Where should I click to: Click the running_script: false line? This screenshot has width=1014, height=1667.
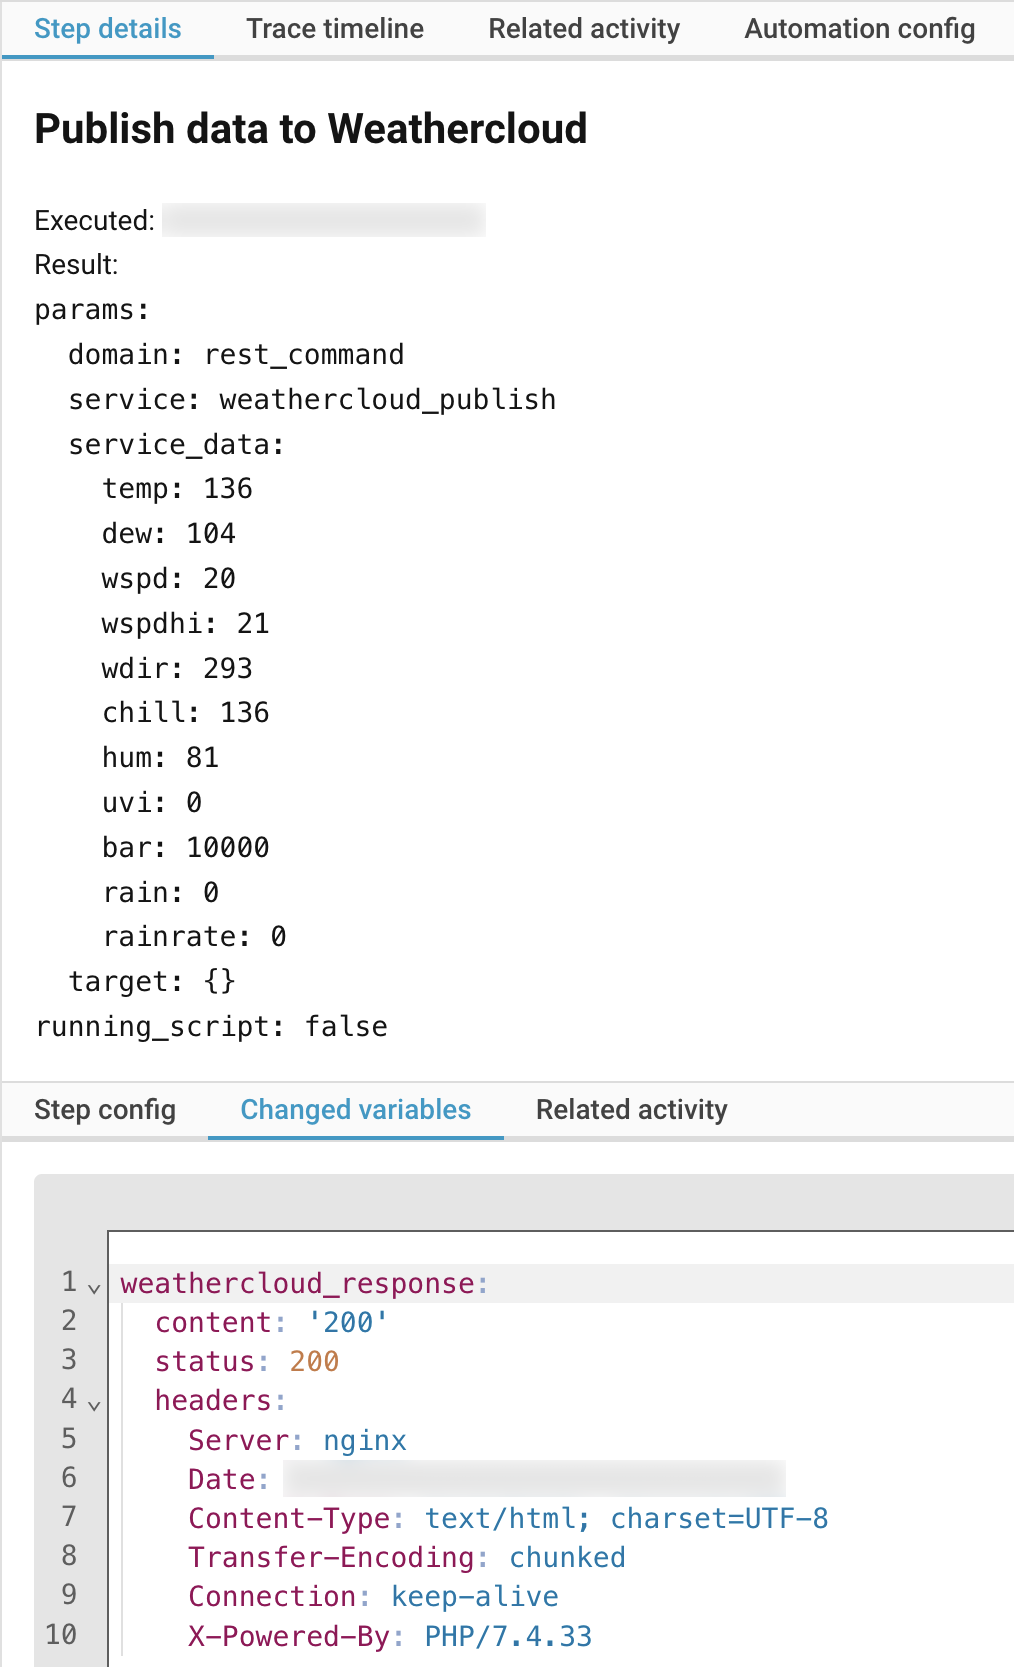[211, 1027]
